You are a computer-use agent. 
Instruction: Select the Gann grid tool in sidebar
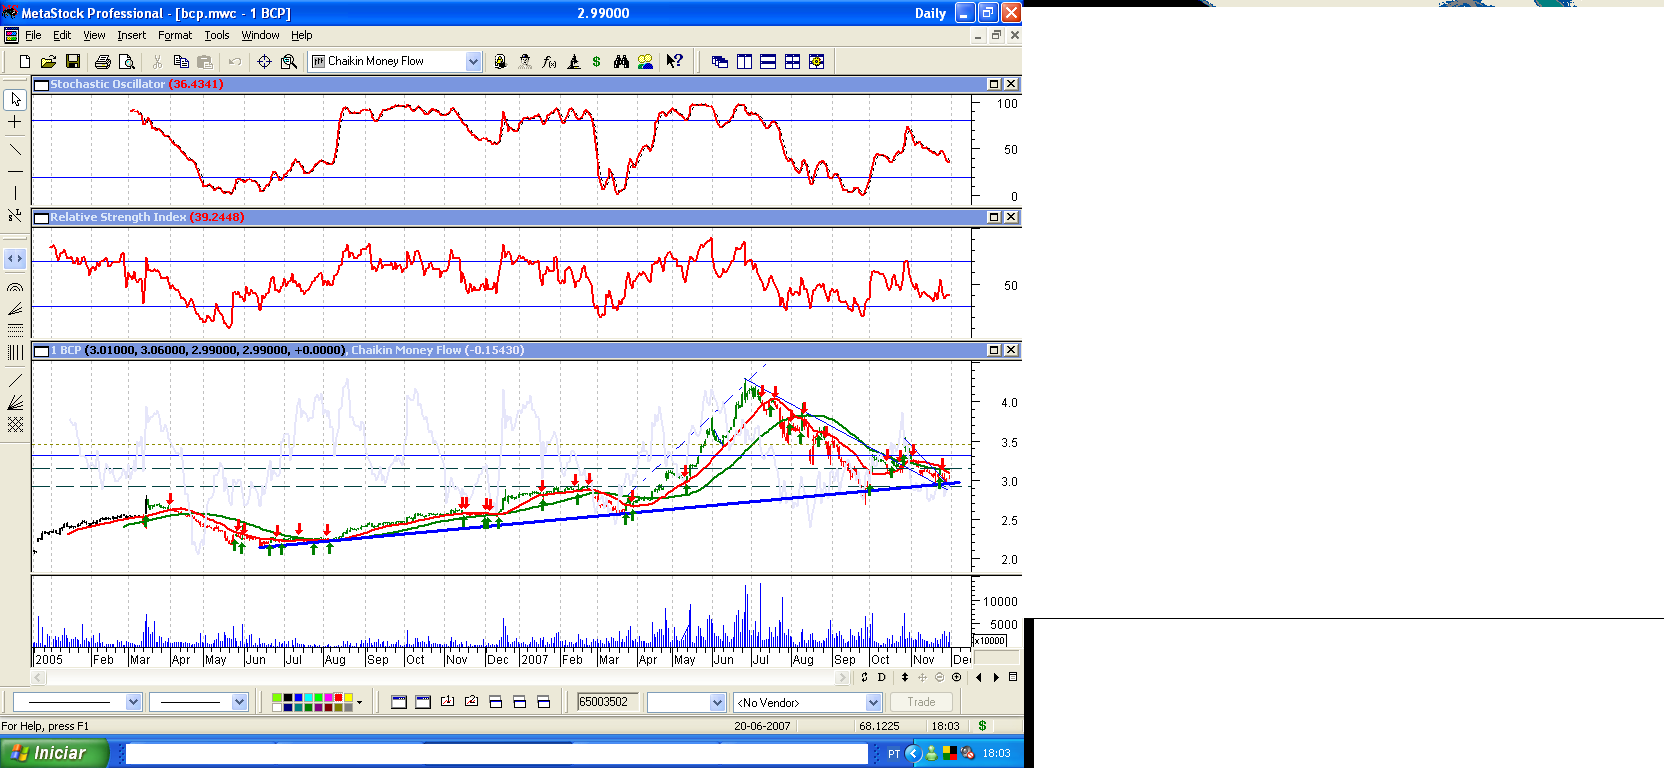click(15, 425)
